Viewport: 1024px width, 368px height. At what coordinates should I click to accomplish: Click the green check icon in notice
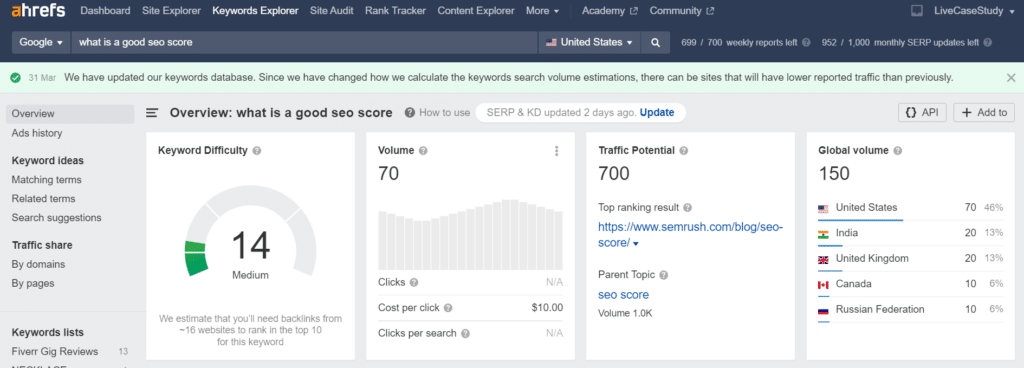(16, 78)
